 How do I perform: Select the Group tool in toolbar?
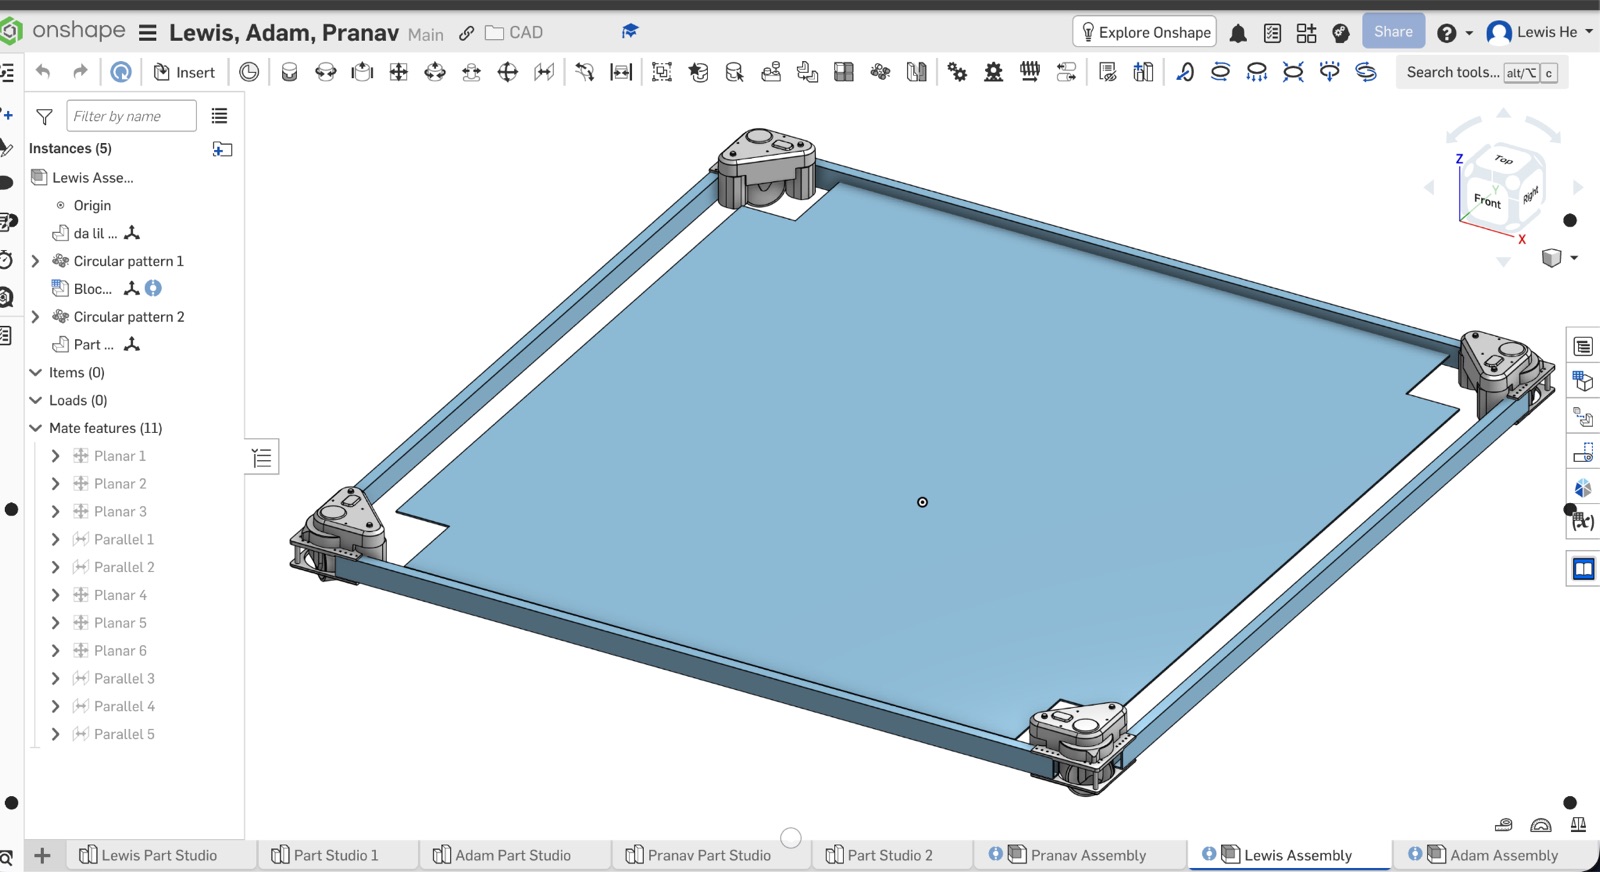662,72
